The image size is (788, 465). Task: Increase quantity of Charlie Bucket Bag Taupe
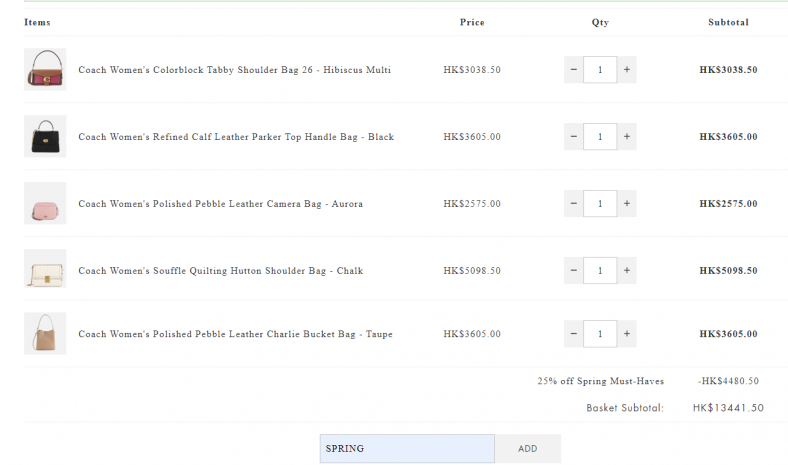(x=627, y=334)
